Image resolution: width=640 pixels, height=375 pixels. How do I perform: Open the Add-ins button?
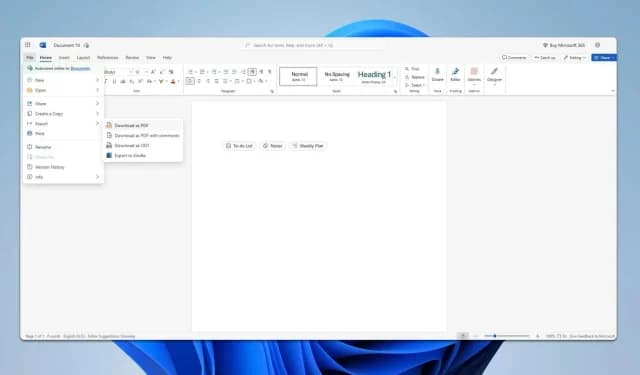[474, 75]
